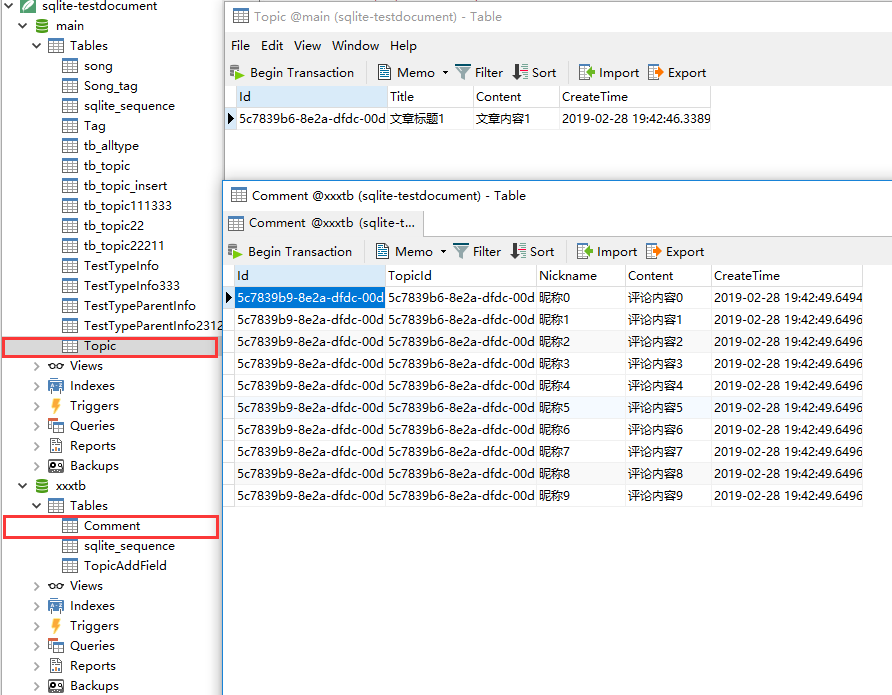Collapse the main database node

coord(23,26)
